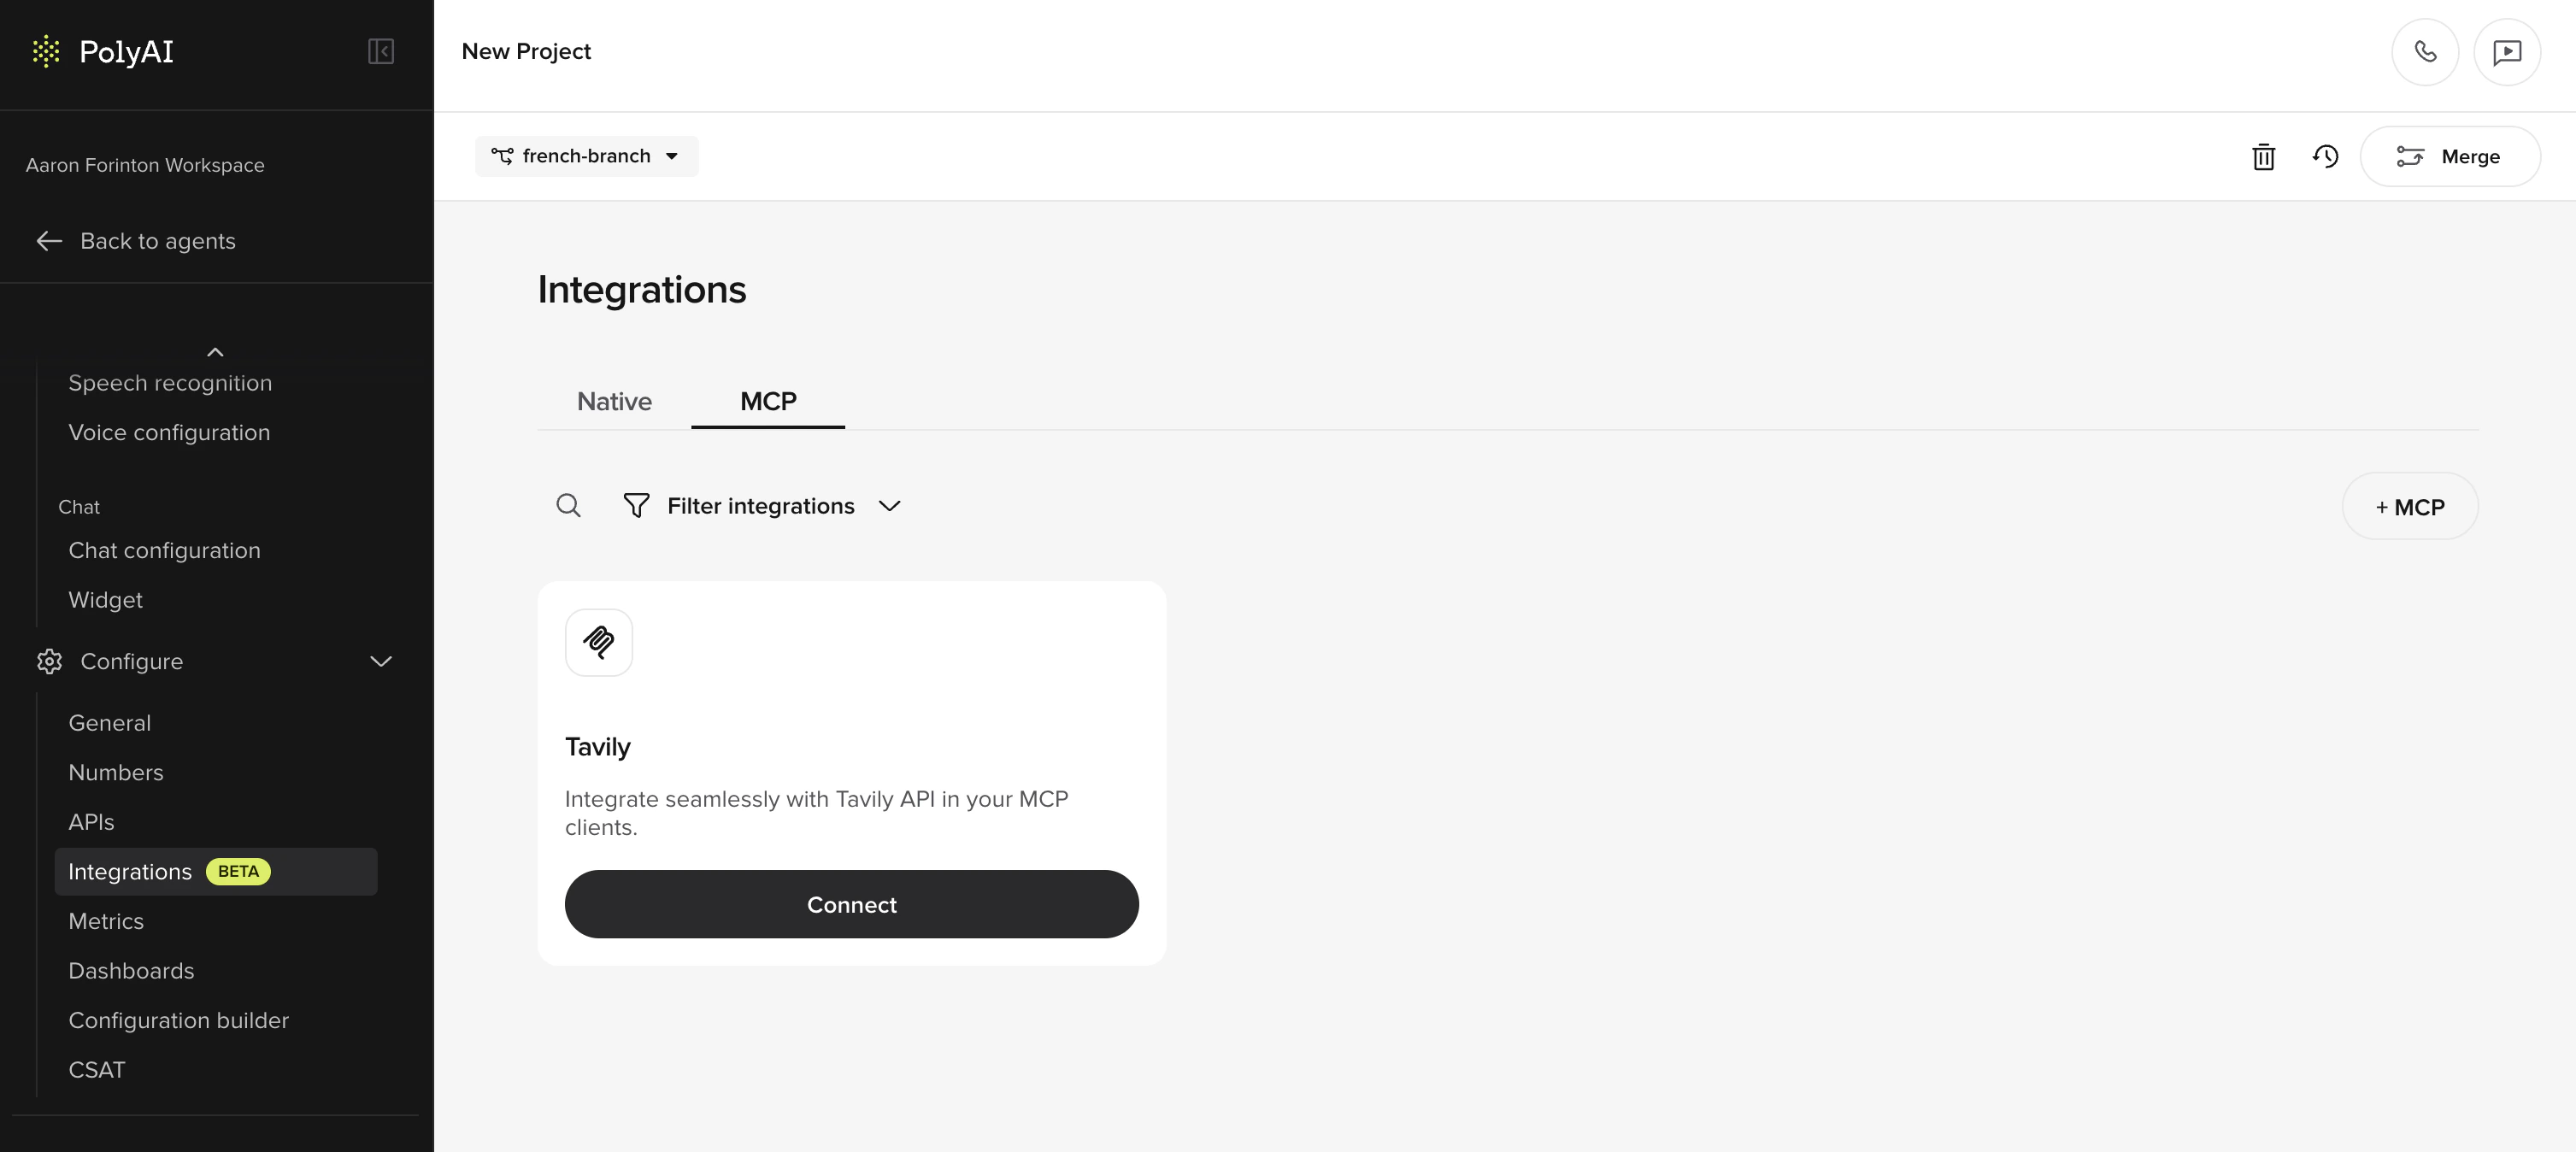Open the french-branch selector dropdown
The image size is (2576, 1152).
[x=586, y=156]
